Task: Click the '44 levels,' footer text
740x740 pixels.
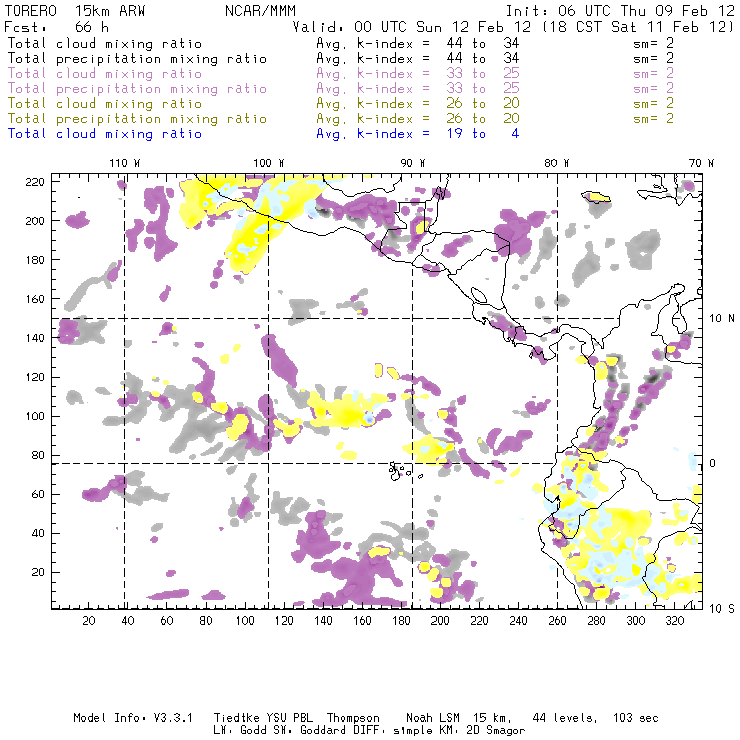Action: coord(565,718)
